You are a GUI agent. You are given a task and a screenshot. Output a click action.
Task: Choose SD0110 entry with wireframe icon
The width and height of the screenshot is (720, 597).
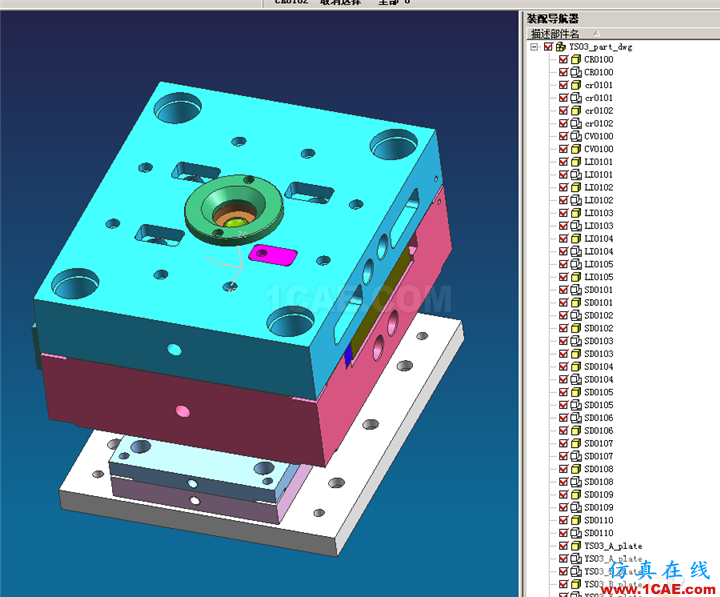click(x=599, y=533)
